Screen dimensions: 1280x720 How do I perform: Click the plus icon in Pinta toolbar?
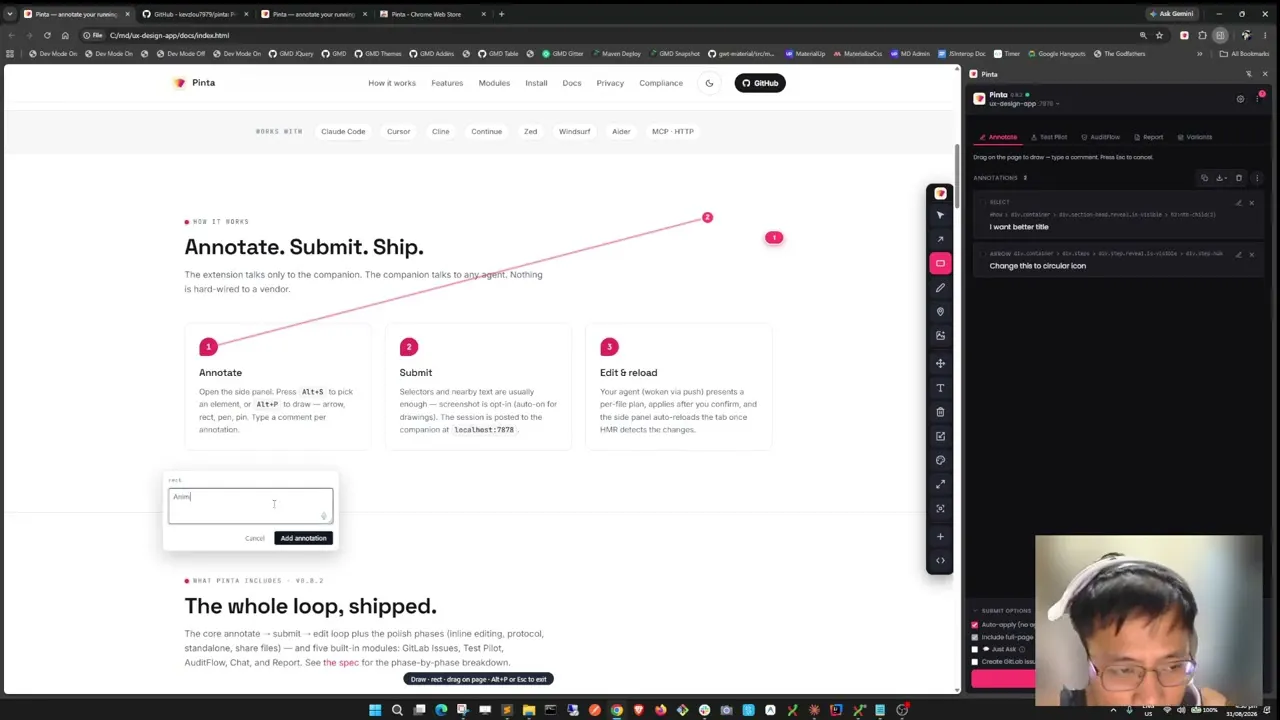coord(940,536)
